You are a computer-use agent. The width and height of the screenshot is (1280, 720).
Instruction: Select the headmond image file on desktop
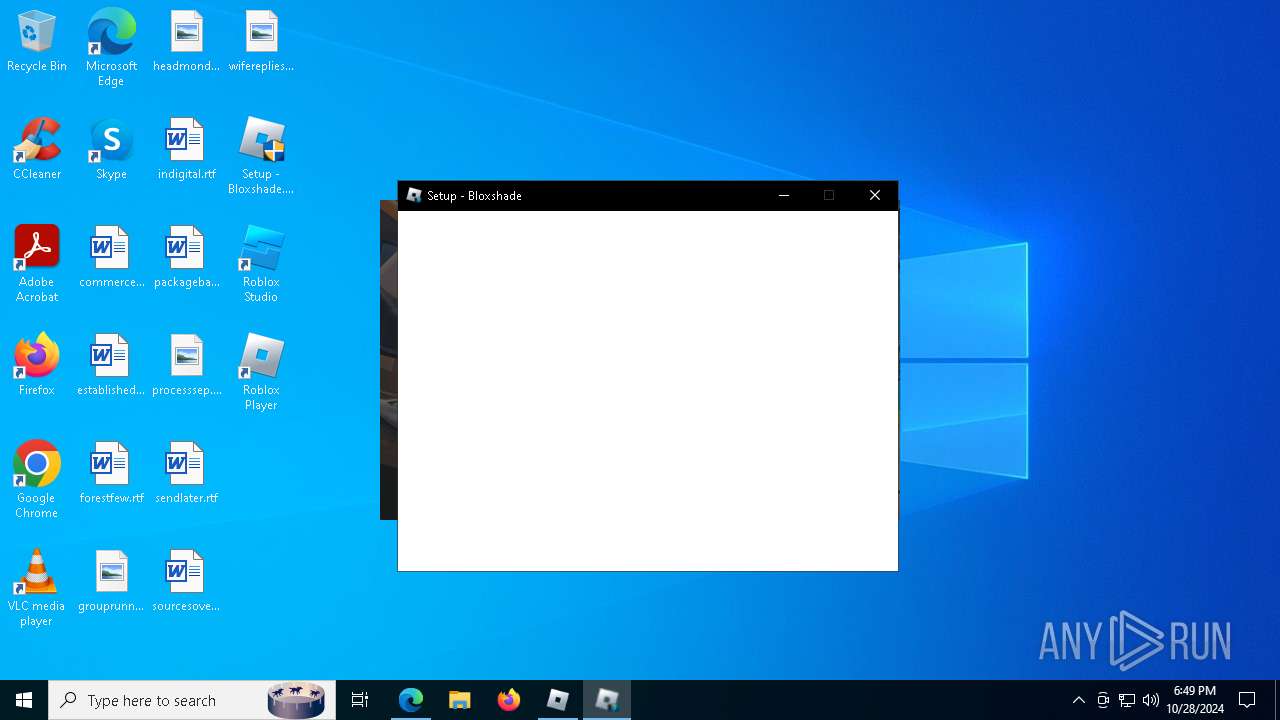[x=186, y=42]
